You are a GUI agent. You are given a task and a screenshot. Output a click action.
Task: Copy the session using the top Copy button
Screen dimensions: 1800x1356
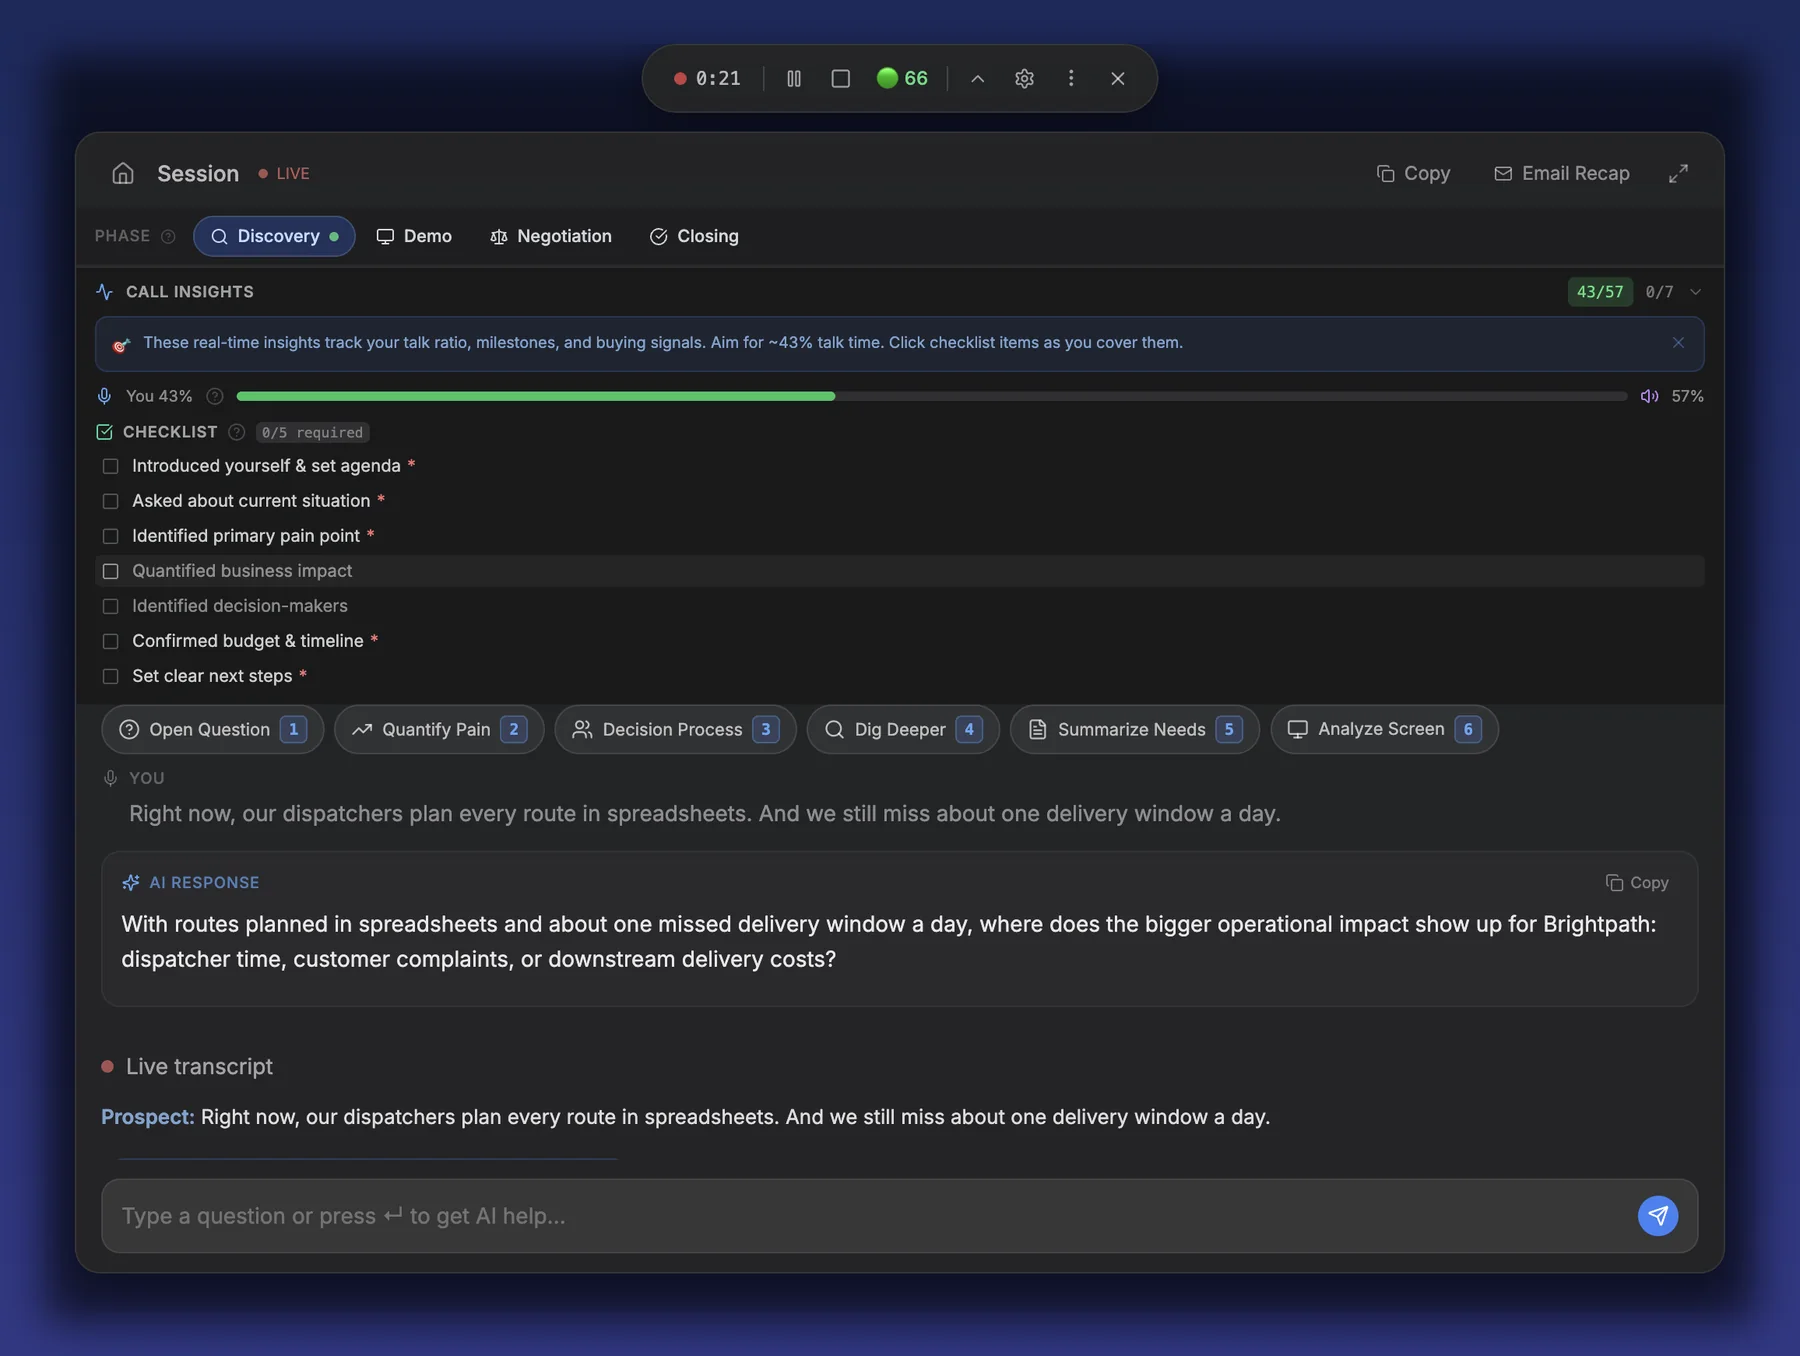pyautogui.click(x=1413, y=173)
